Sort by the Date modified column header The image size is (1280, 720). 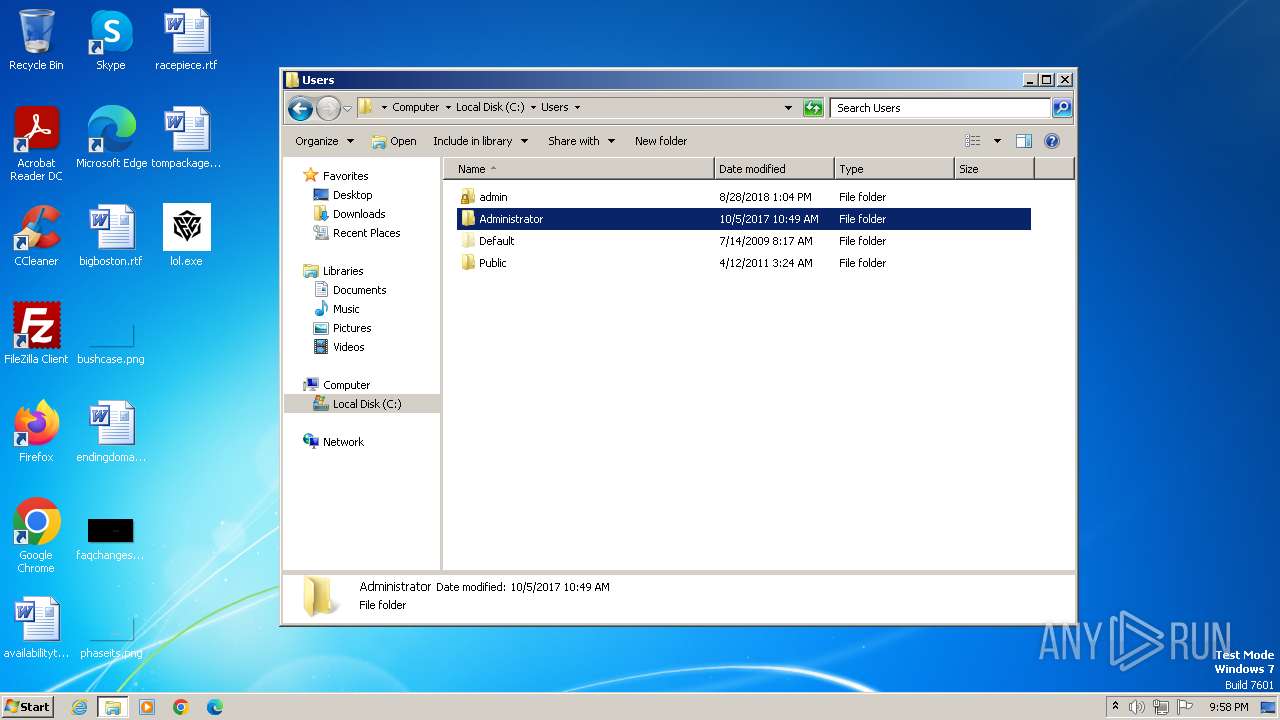pyautogui.click(x=774, y=169)
